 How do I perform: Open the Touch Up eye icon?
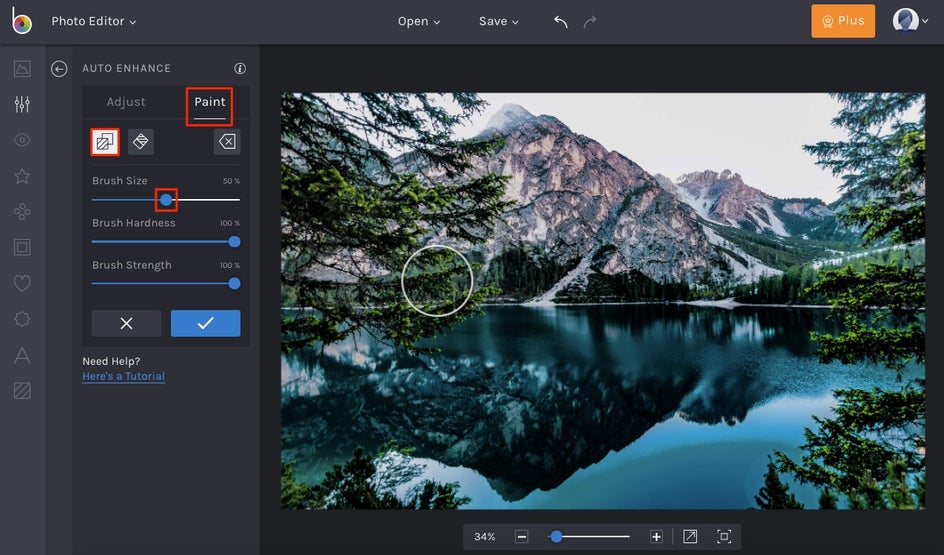pos(22,140)
